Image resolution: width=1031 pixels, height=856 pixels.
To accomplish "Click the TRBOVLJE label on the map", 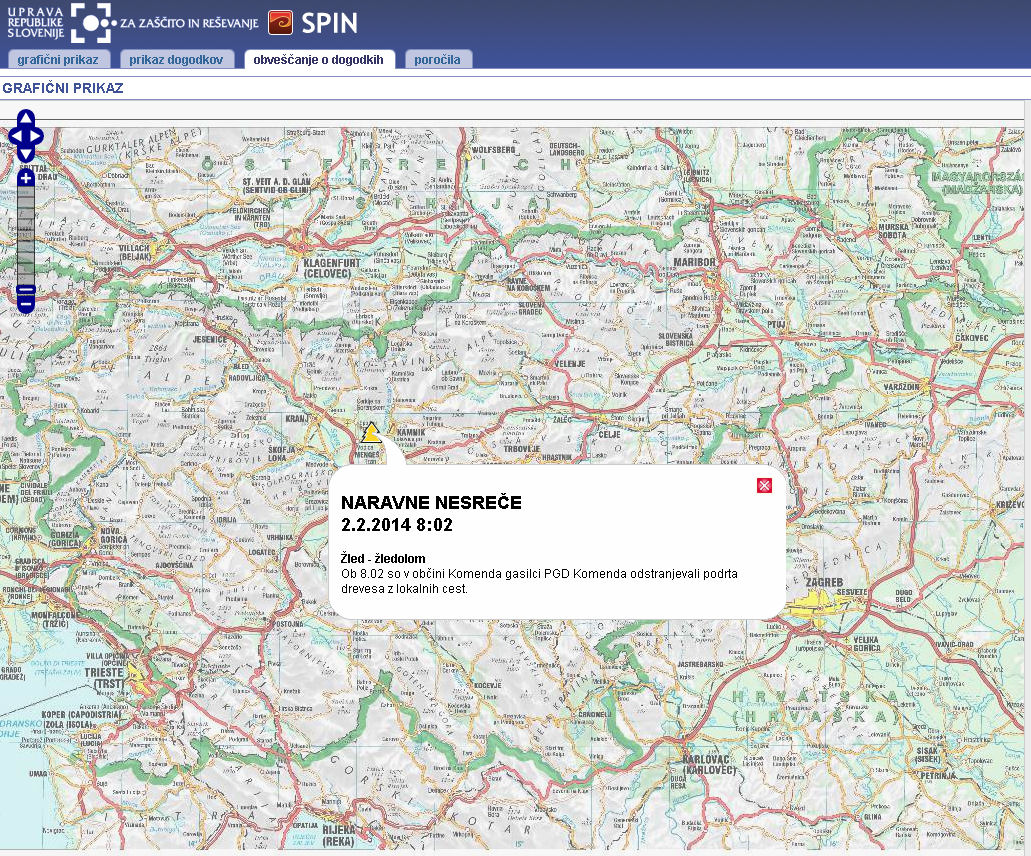I will pyautogui.click(x=521, y=449).
